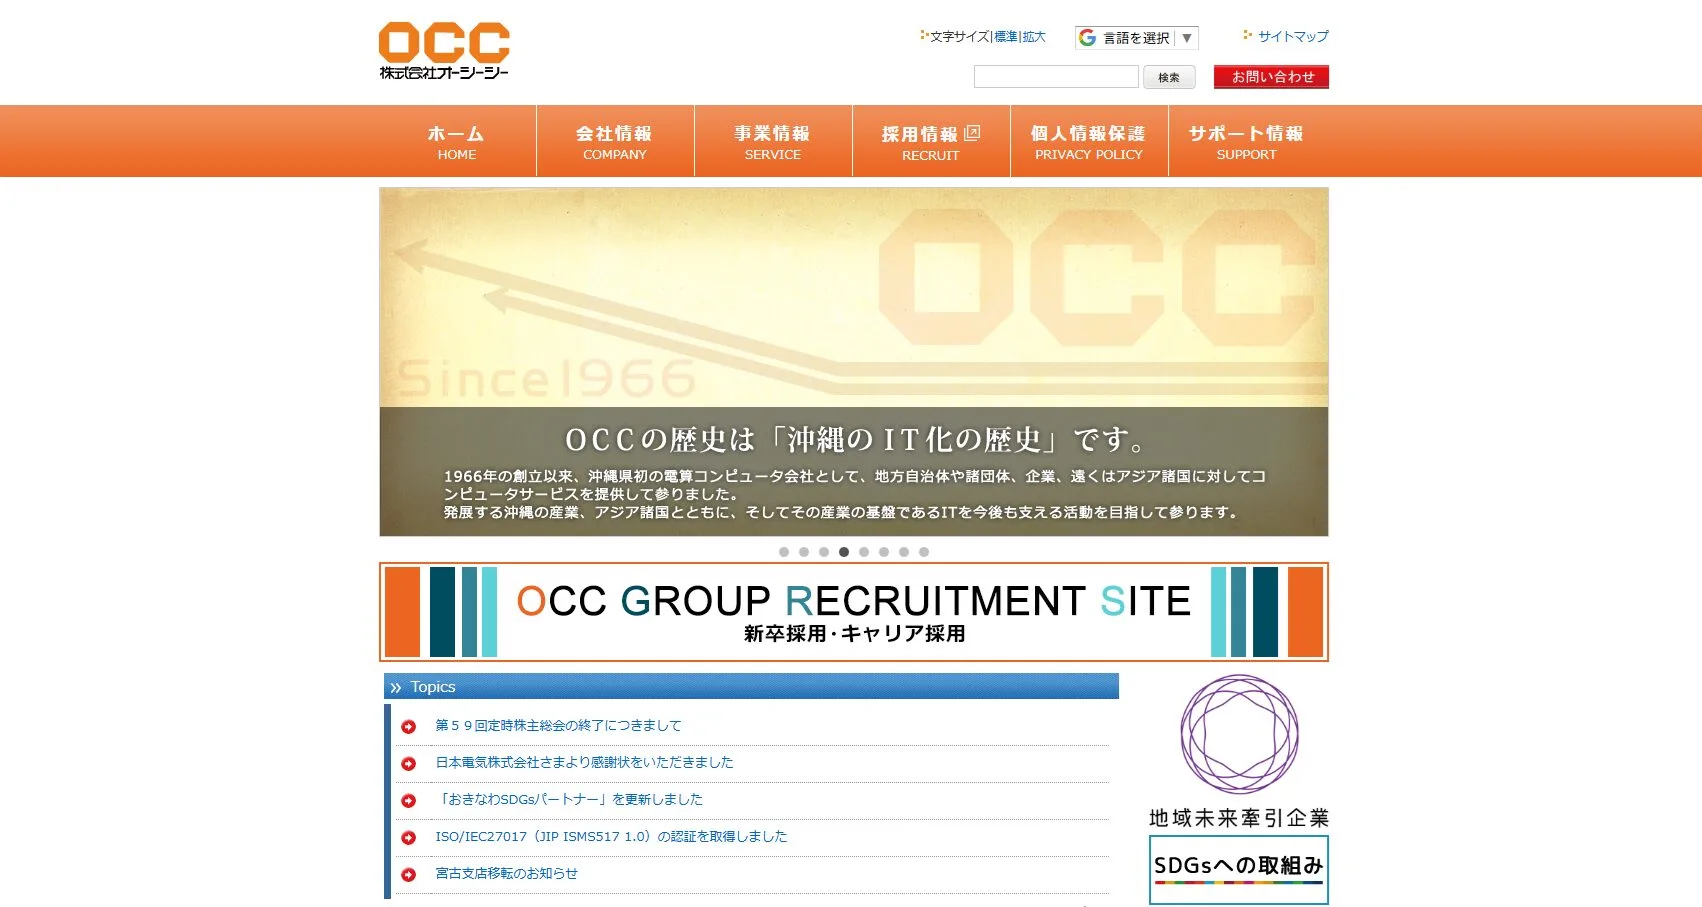Image resolution: width=1702 pixels, height=907 pixels.
Task: Select the fourth carousel navigation dot
Action: tap(843, 551)
